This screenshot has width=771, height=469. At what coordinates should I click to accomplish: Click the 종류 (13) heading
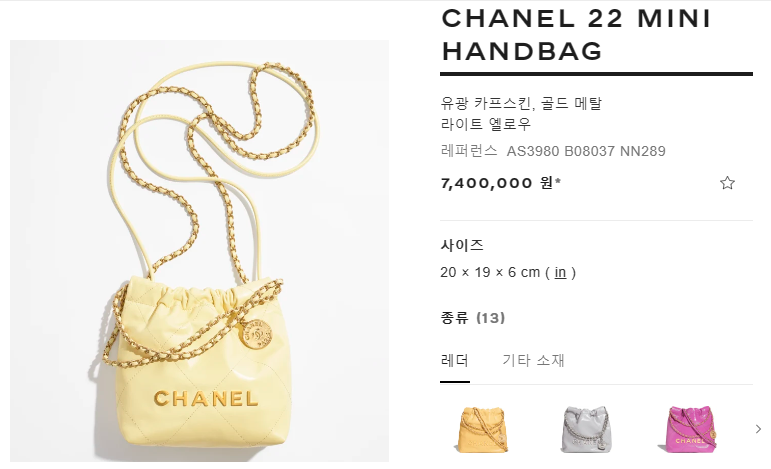(x=473, y=318)
